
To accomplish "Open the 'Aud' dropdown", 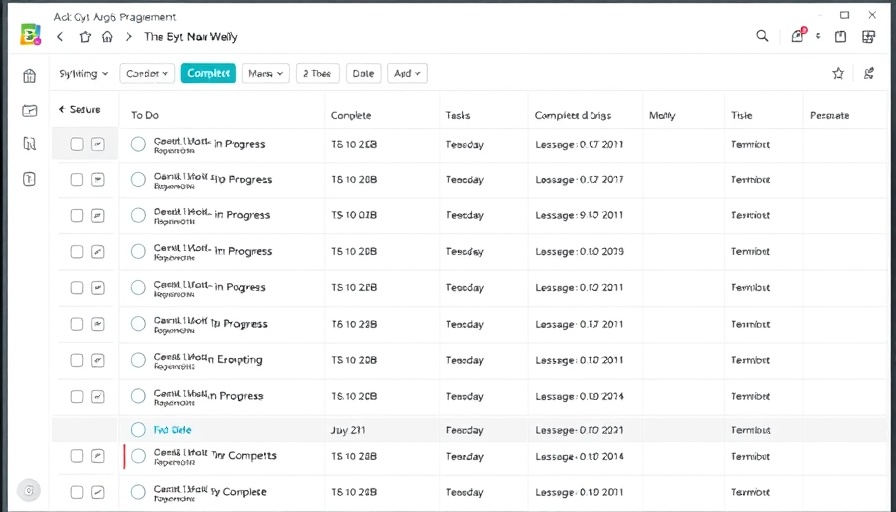I will 407,73.
